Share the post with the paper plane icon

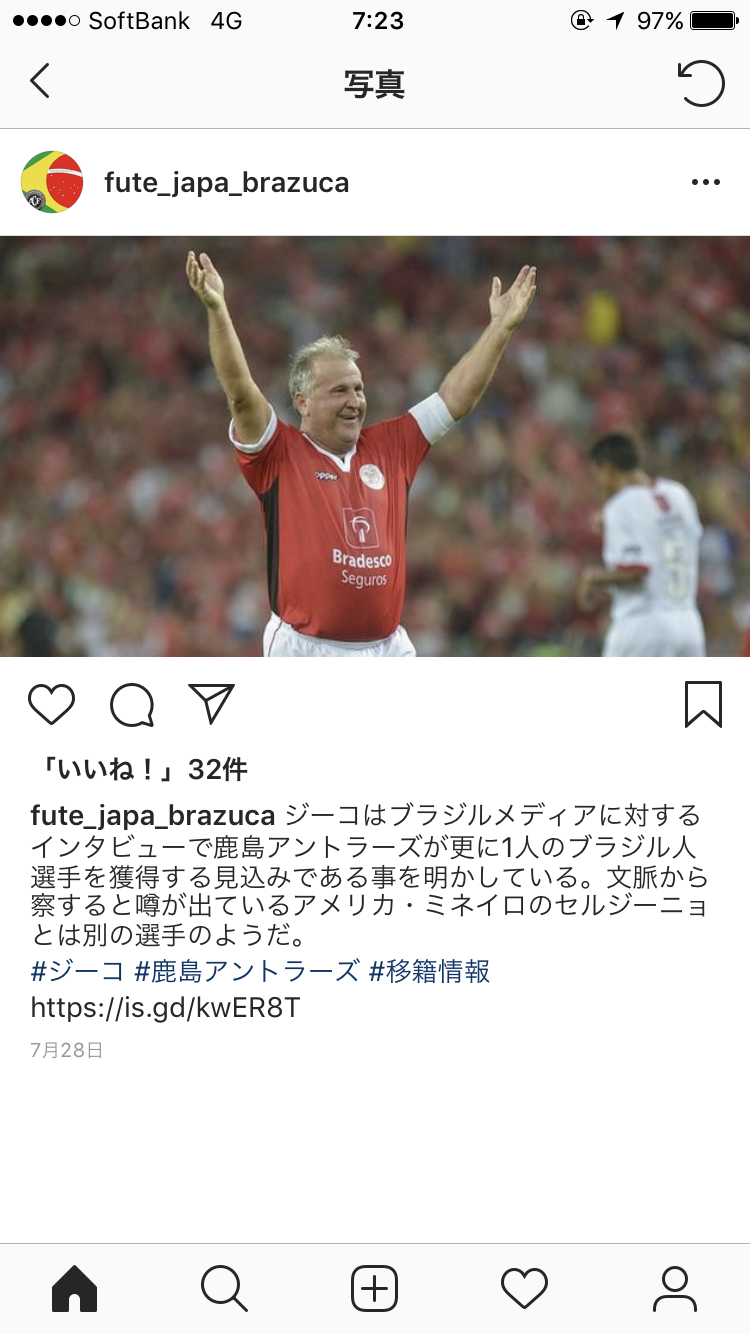pyautogui.click(x=211, y=704)
